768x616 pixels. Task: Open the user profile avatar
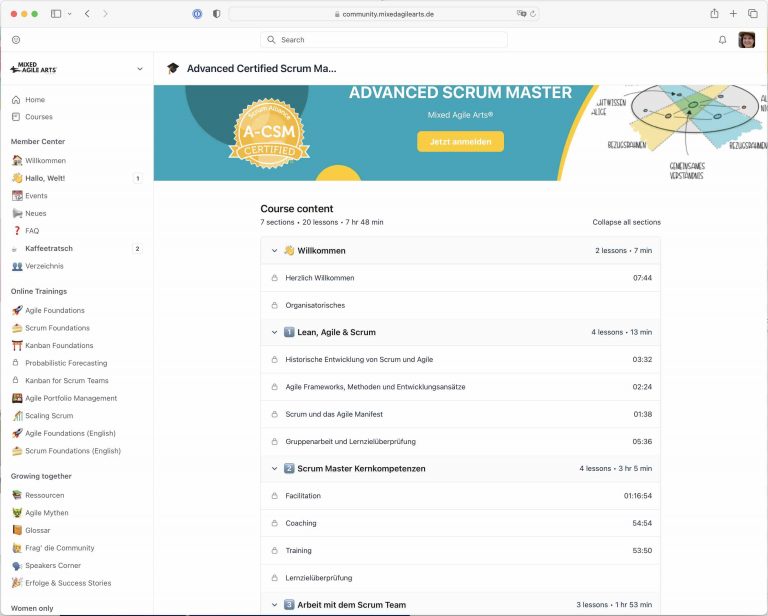[746, 40]
